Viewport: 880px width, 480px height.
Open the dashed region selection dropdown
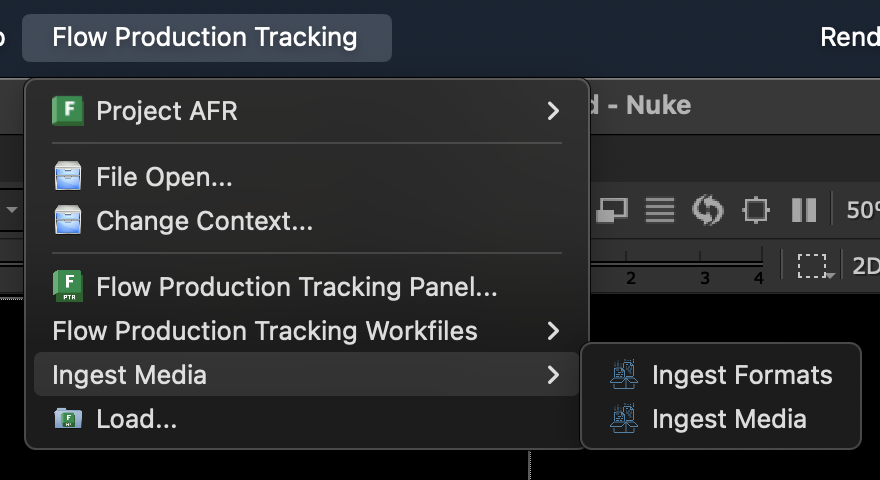814,266
